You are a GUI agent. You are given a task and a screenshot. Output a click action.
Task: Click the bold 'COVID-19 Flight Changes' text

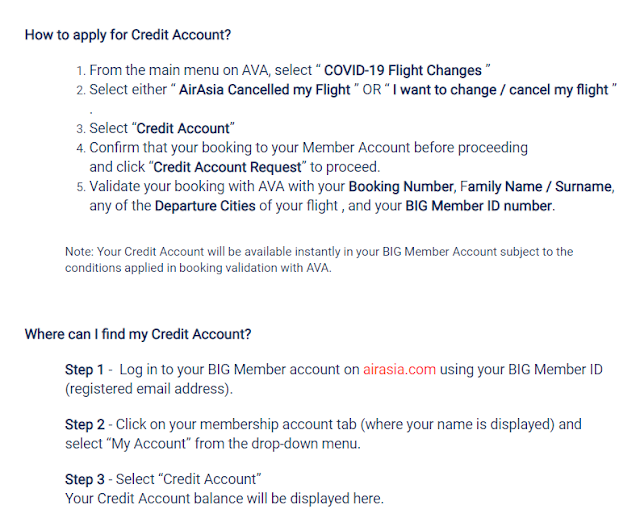click(402, 70)
